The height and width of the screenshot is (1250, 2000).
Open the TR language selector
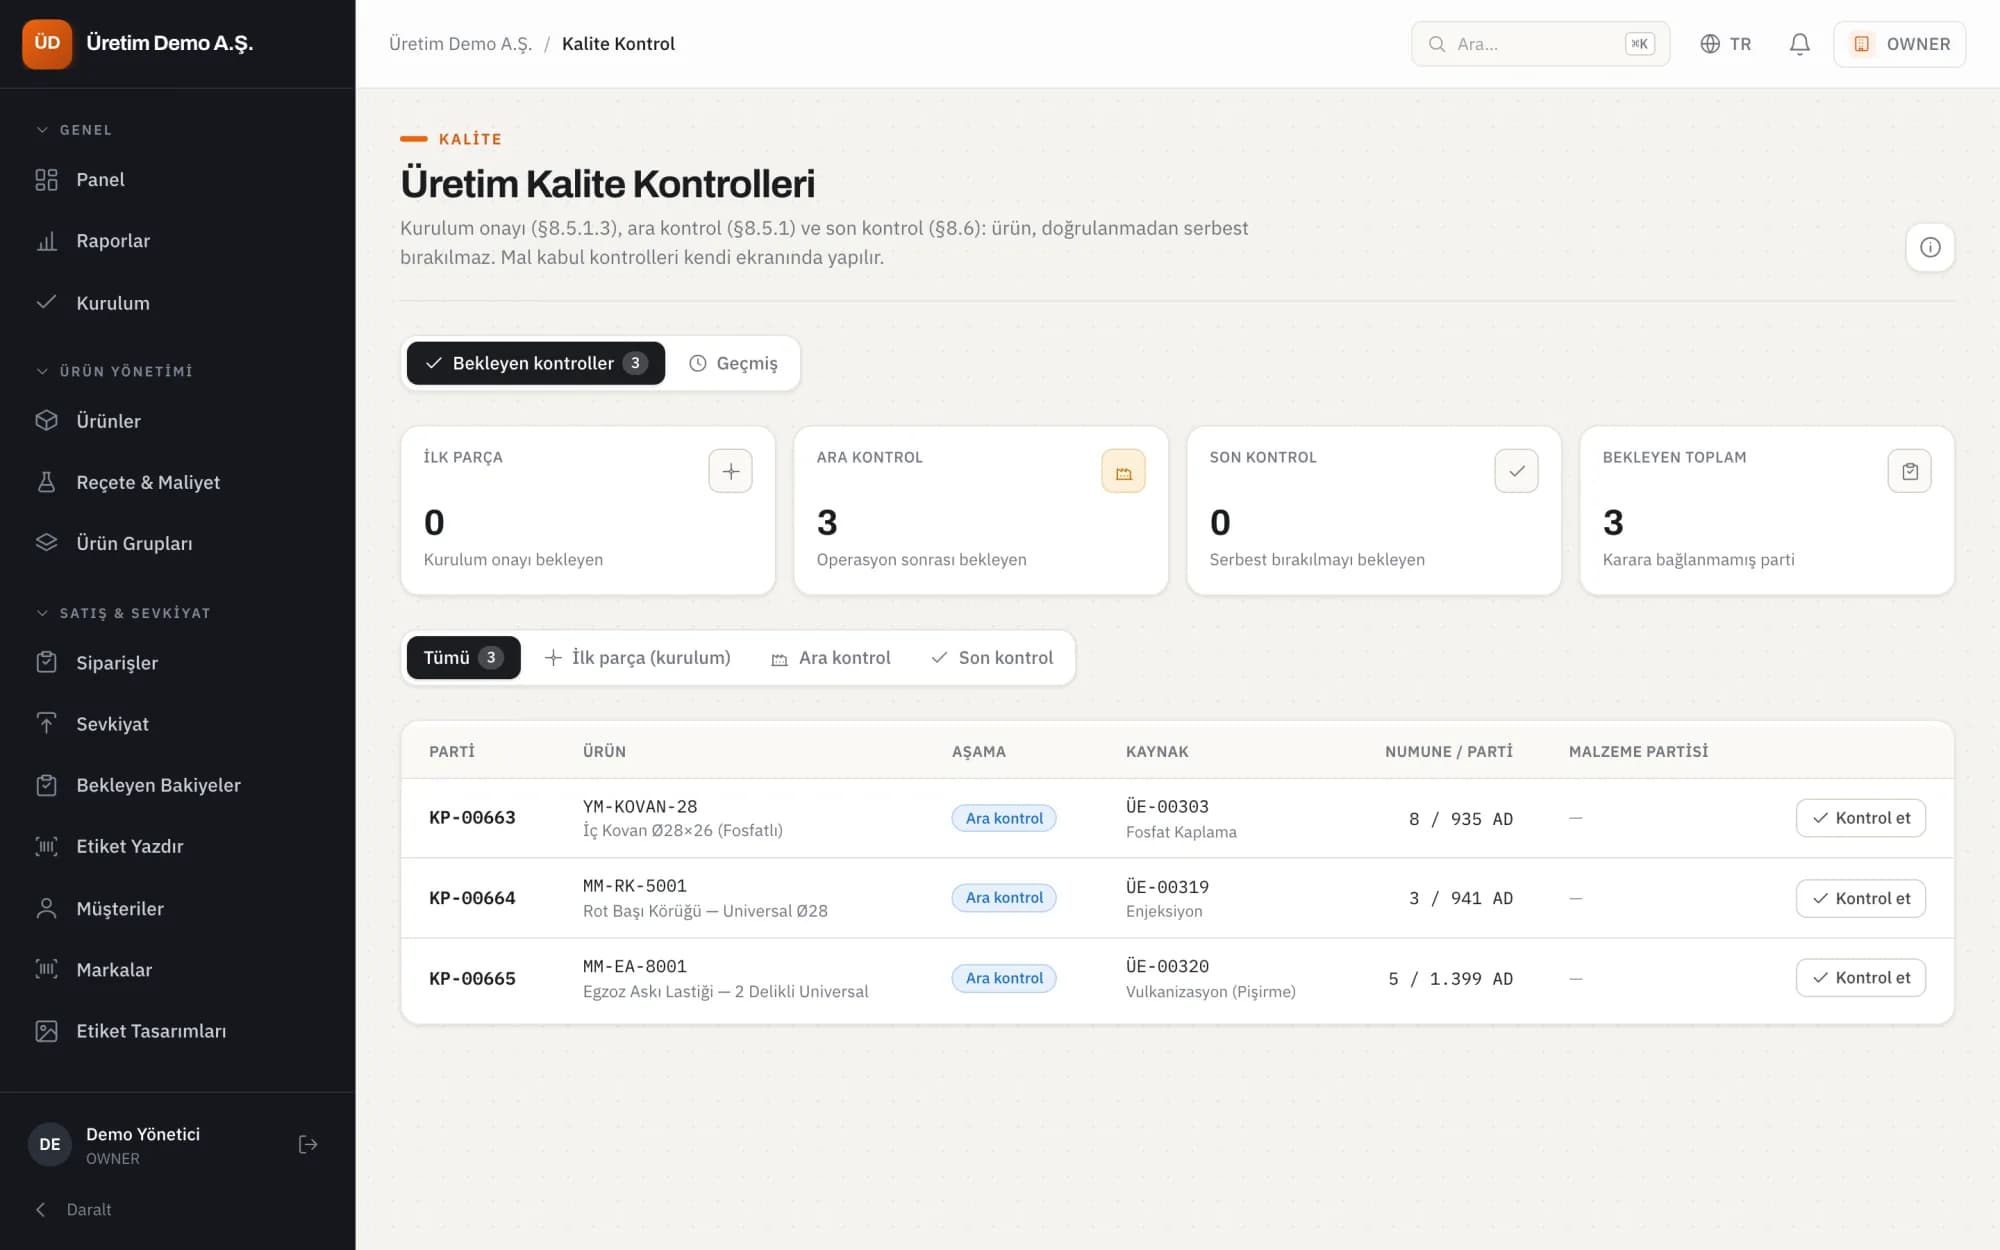coord(1726,44)
